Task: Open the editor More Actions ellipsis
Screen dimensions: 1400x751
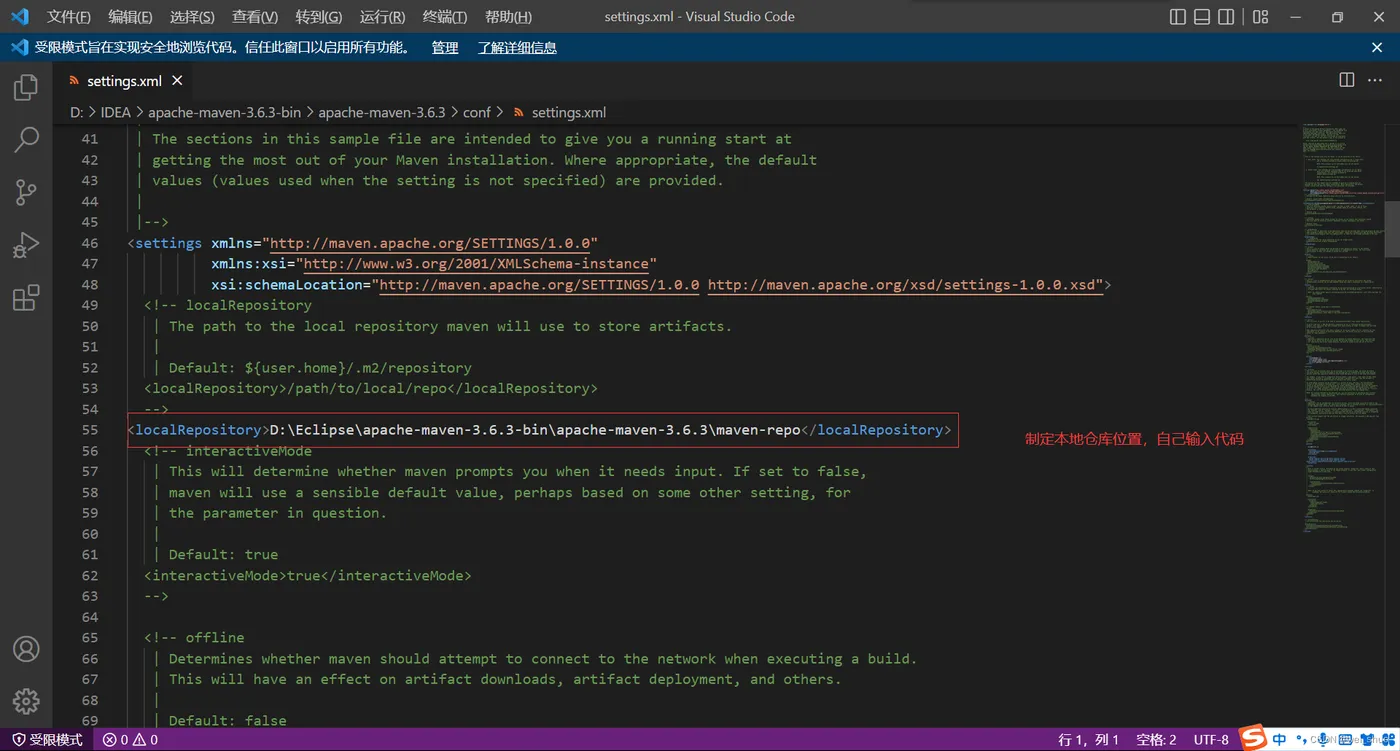Action: click(x=1377, y=80)
